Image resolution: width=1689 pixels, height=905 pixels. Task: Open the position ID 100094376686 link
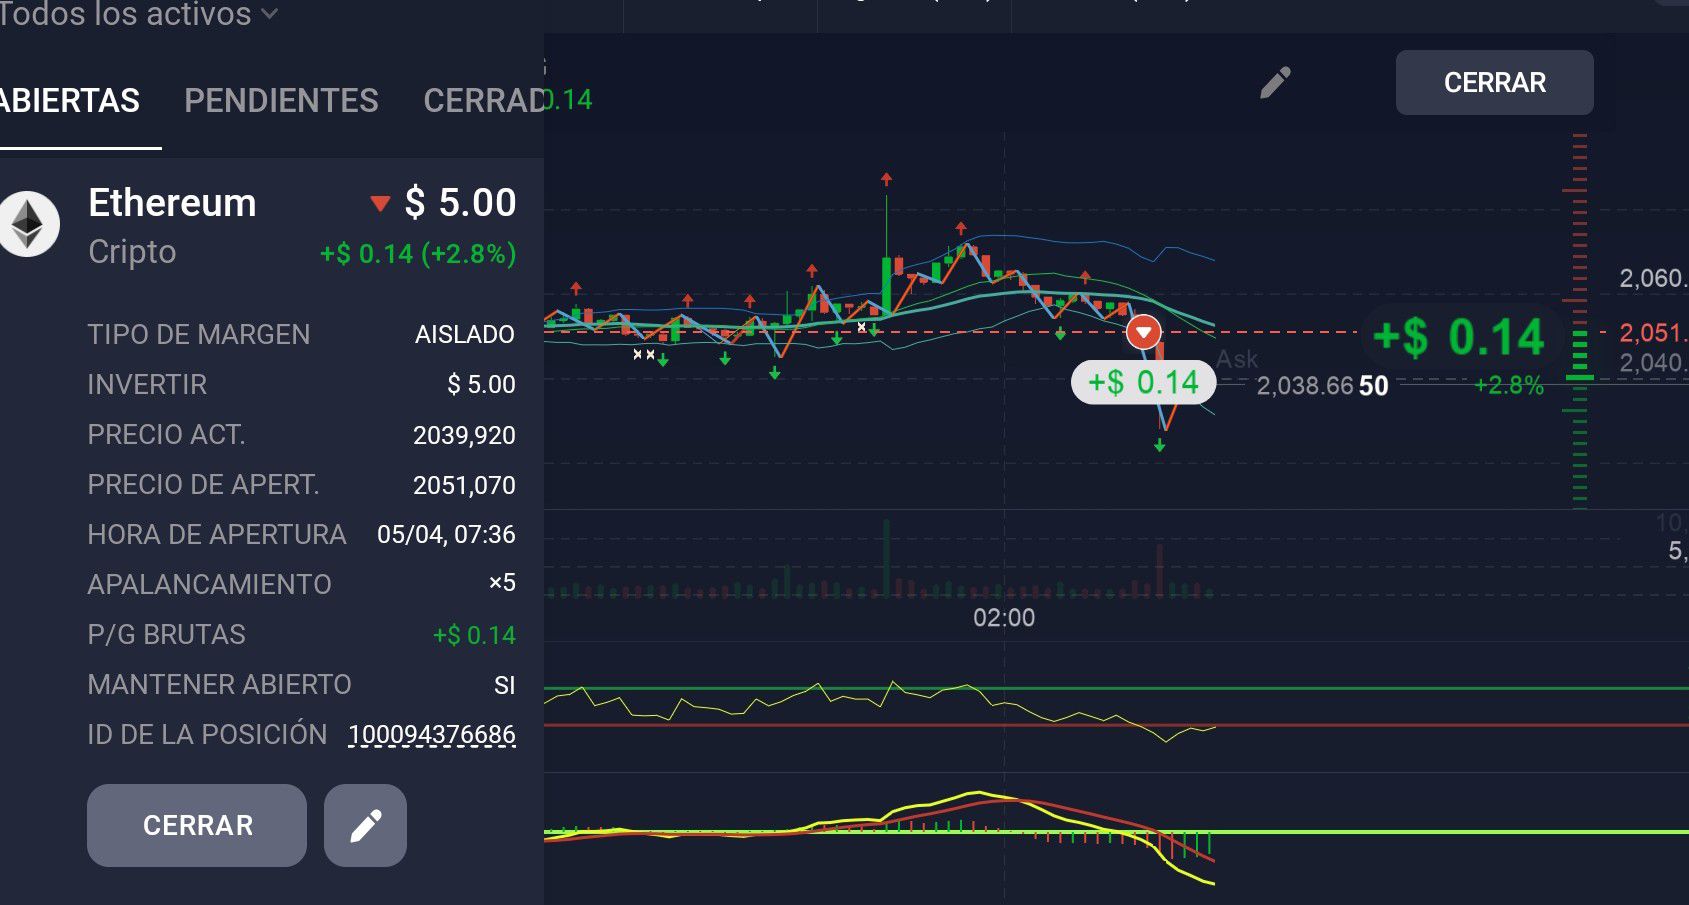[x=431, y=735]
